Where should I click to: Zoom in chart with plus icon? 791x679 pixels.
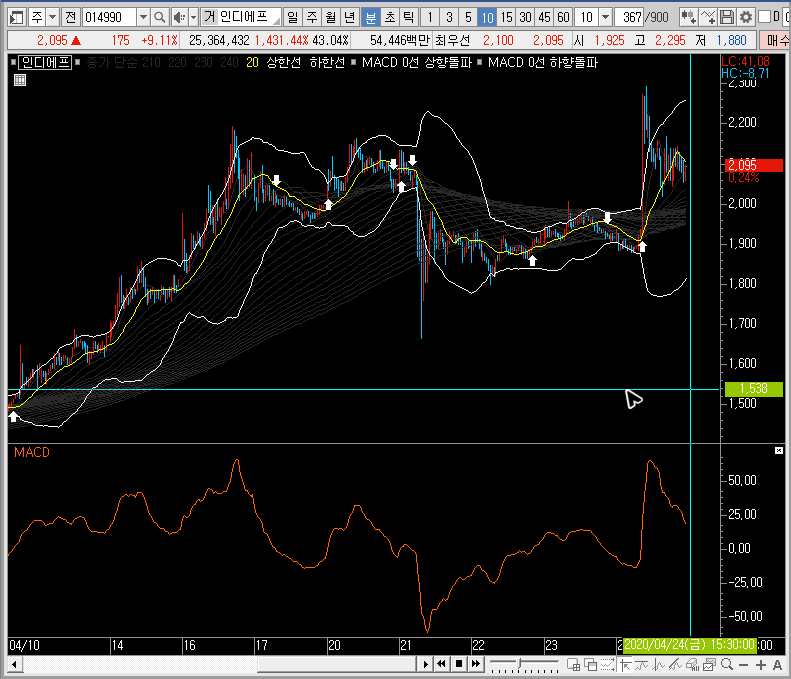coord(761,665)
